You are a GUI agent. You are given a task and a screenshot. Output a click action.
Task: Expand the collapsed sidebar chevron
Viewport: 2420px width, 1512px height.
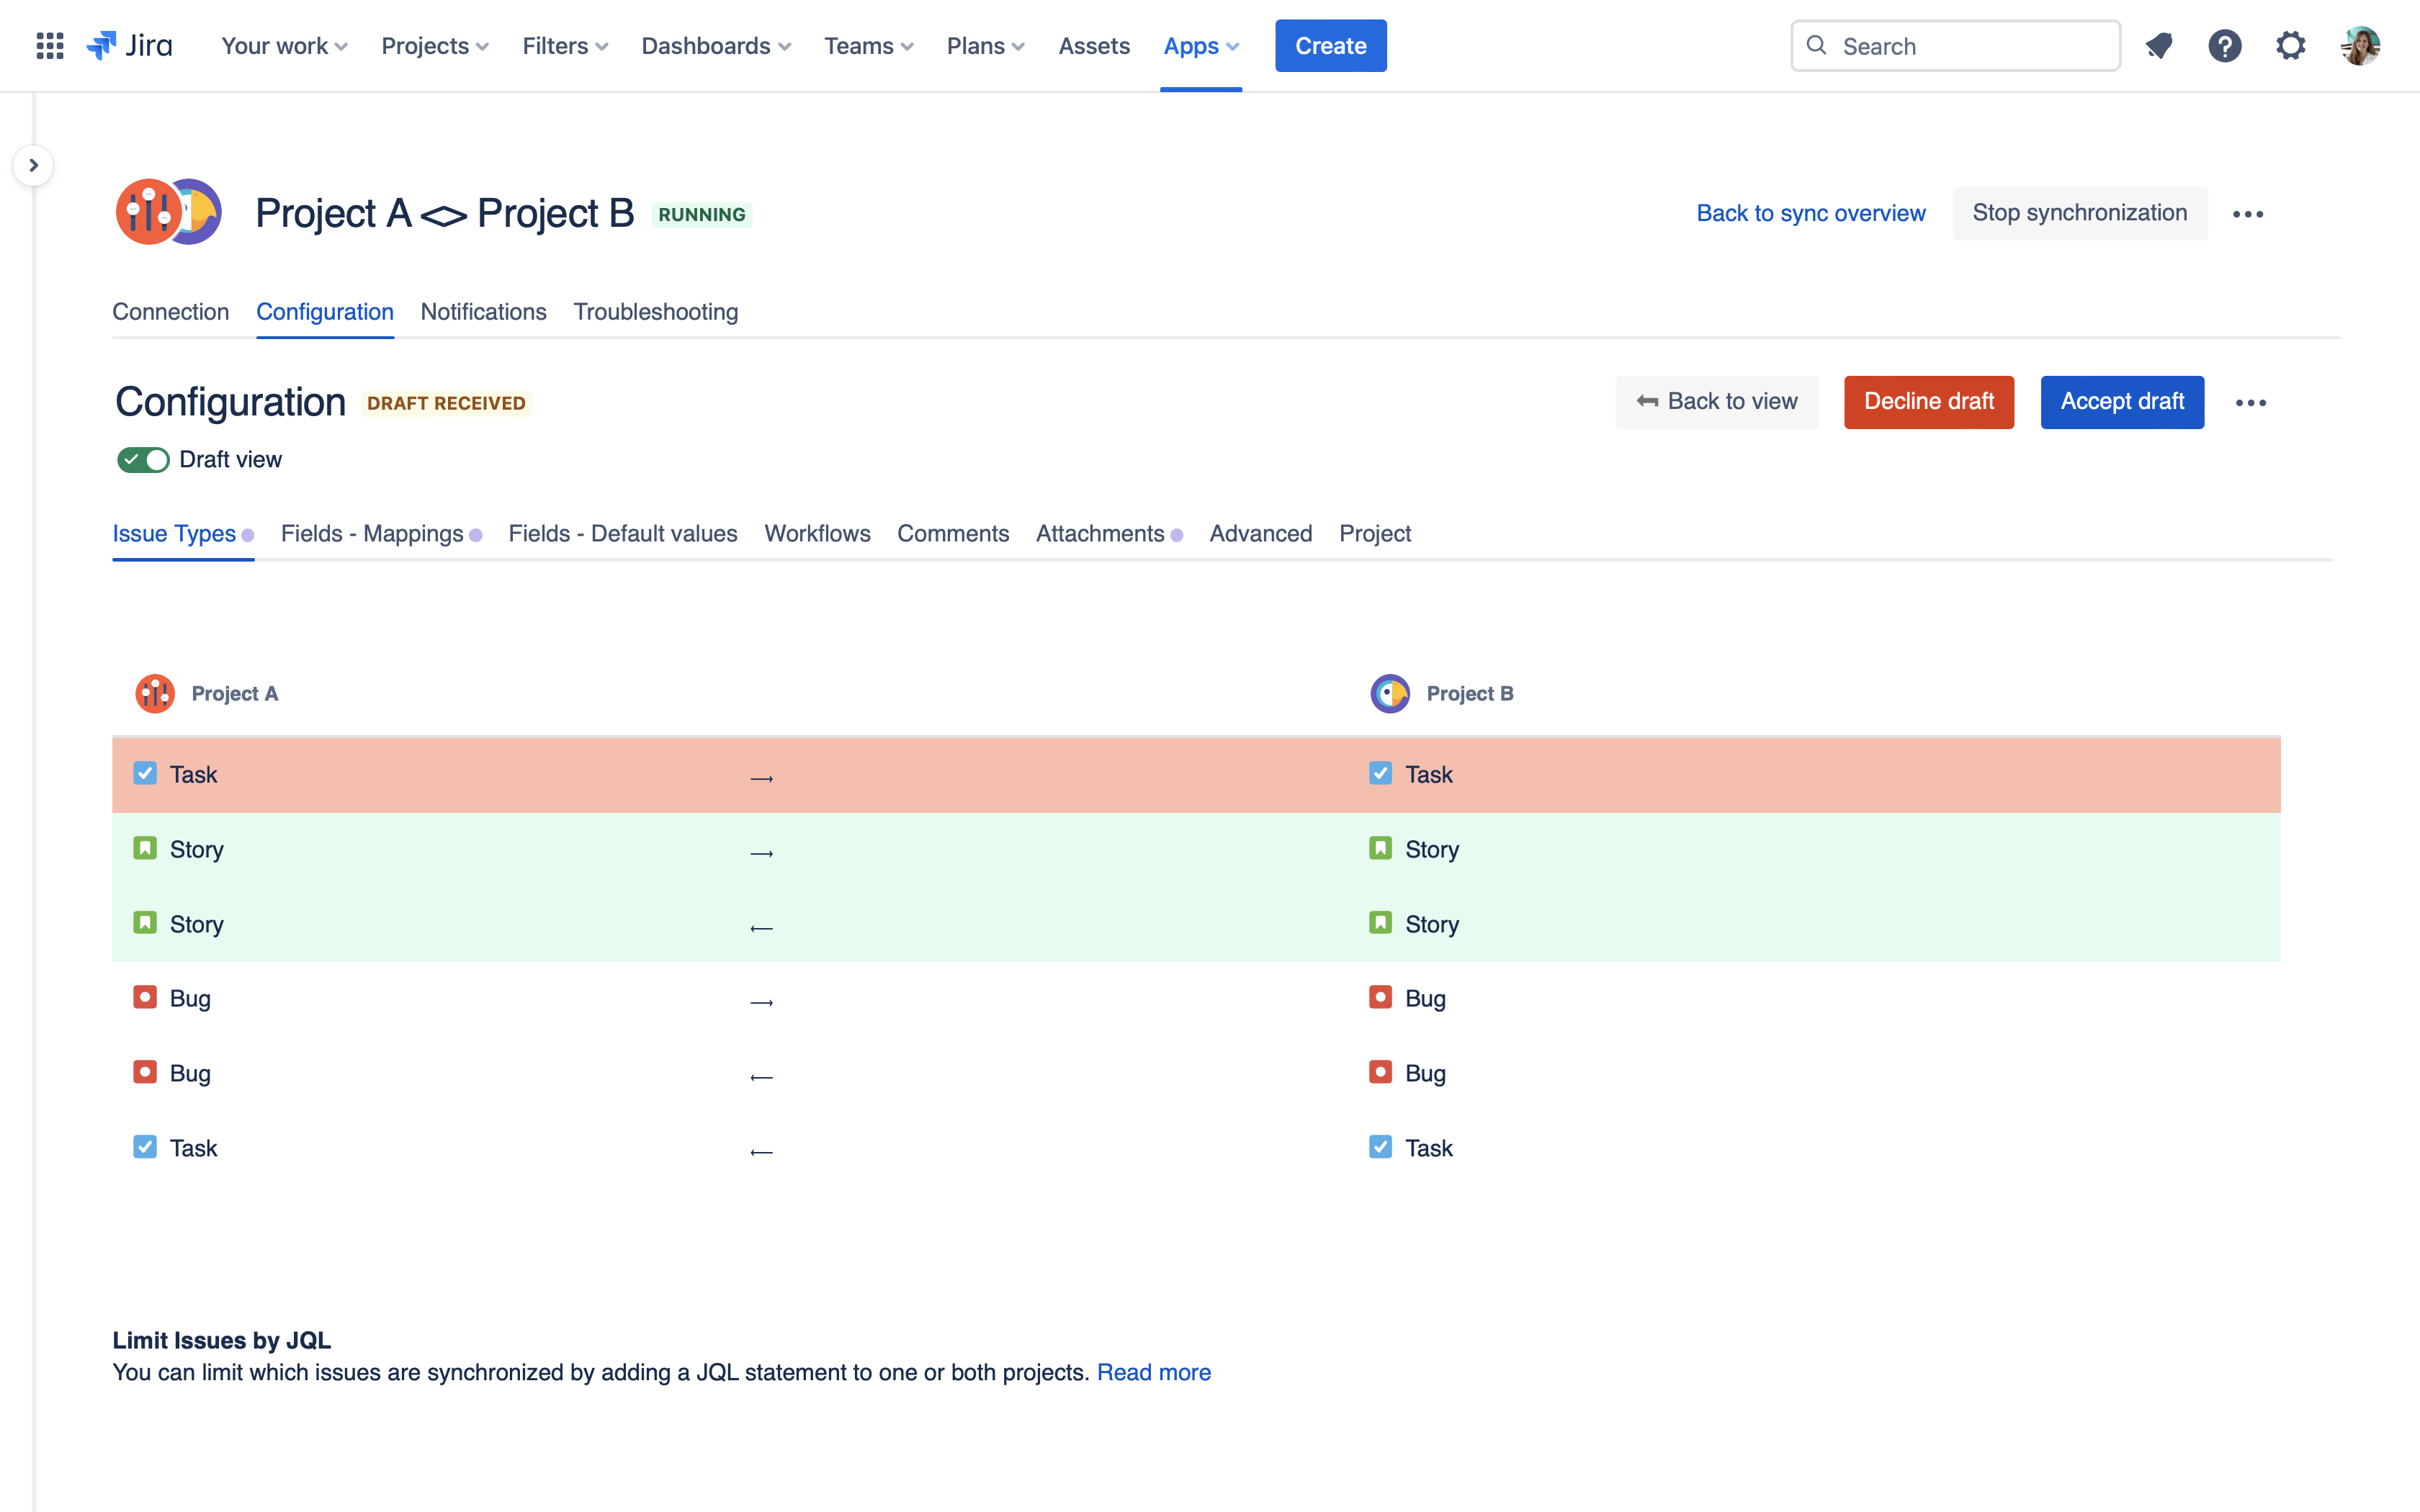pyautogui.click(x=33, y=166)
